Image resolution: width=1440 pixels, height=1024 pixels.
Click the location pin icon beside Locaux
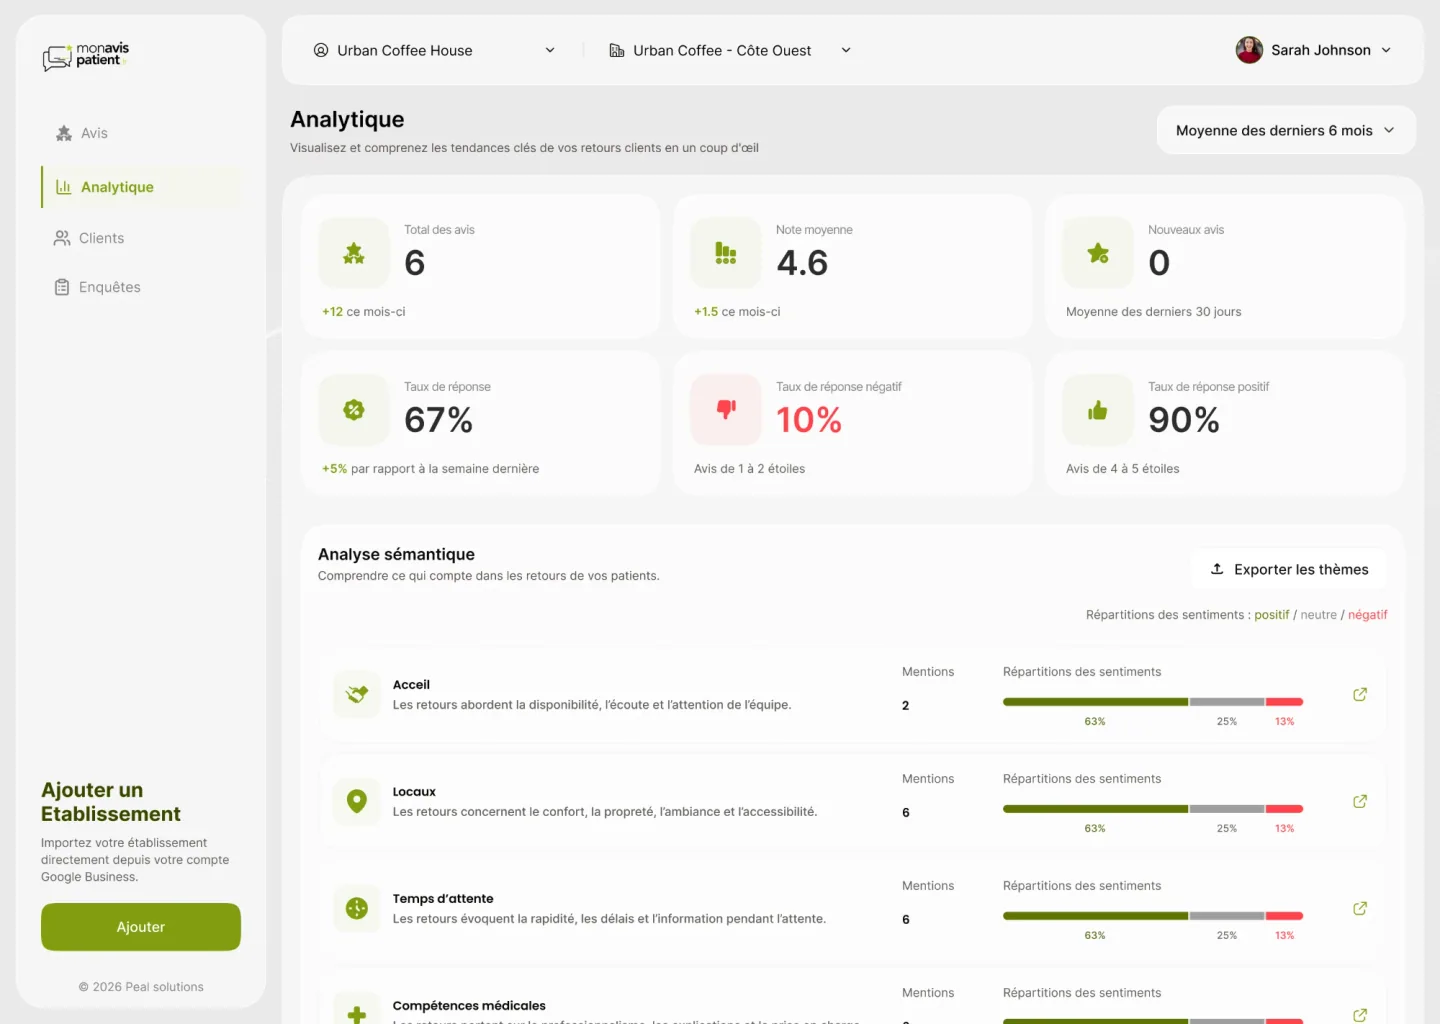357,801
